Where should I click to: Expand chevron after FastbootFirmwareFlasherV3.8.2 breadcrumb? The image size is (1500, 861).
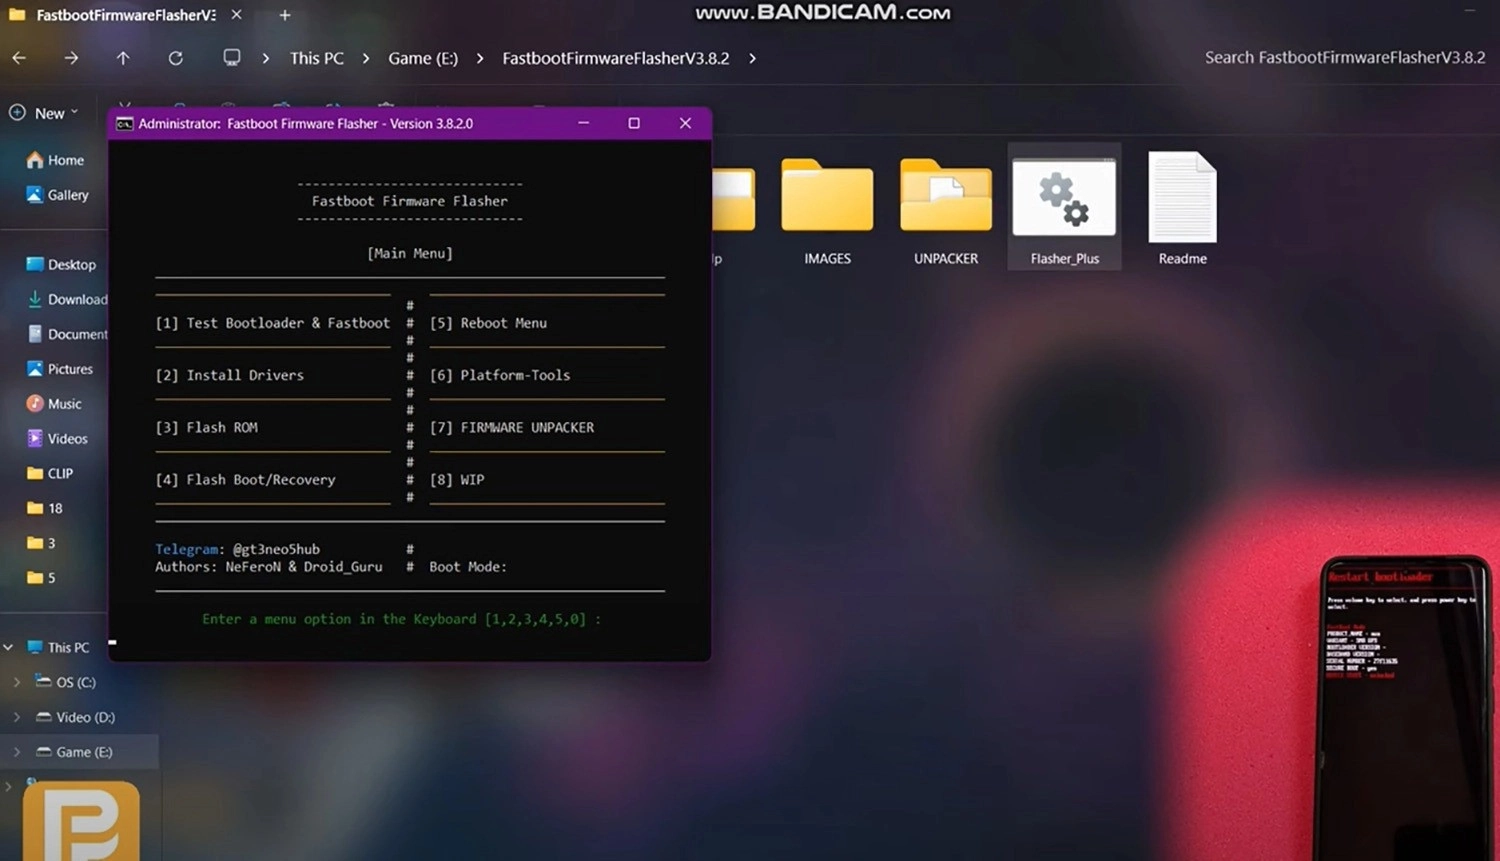pyautogui.click(x=752, y=58)
